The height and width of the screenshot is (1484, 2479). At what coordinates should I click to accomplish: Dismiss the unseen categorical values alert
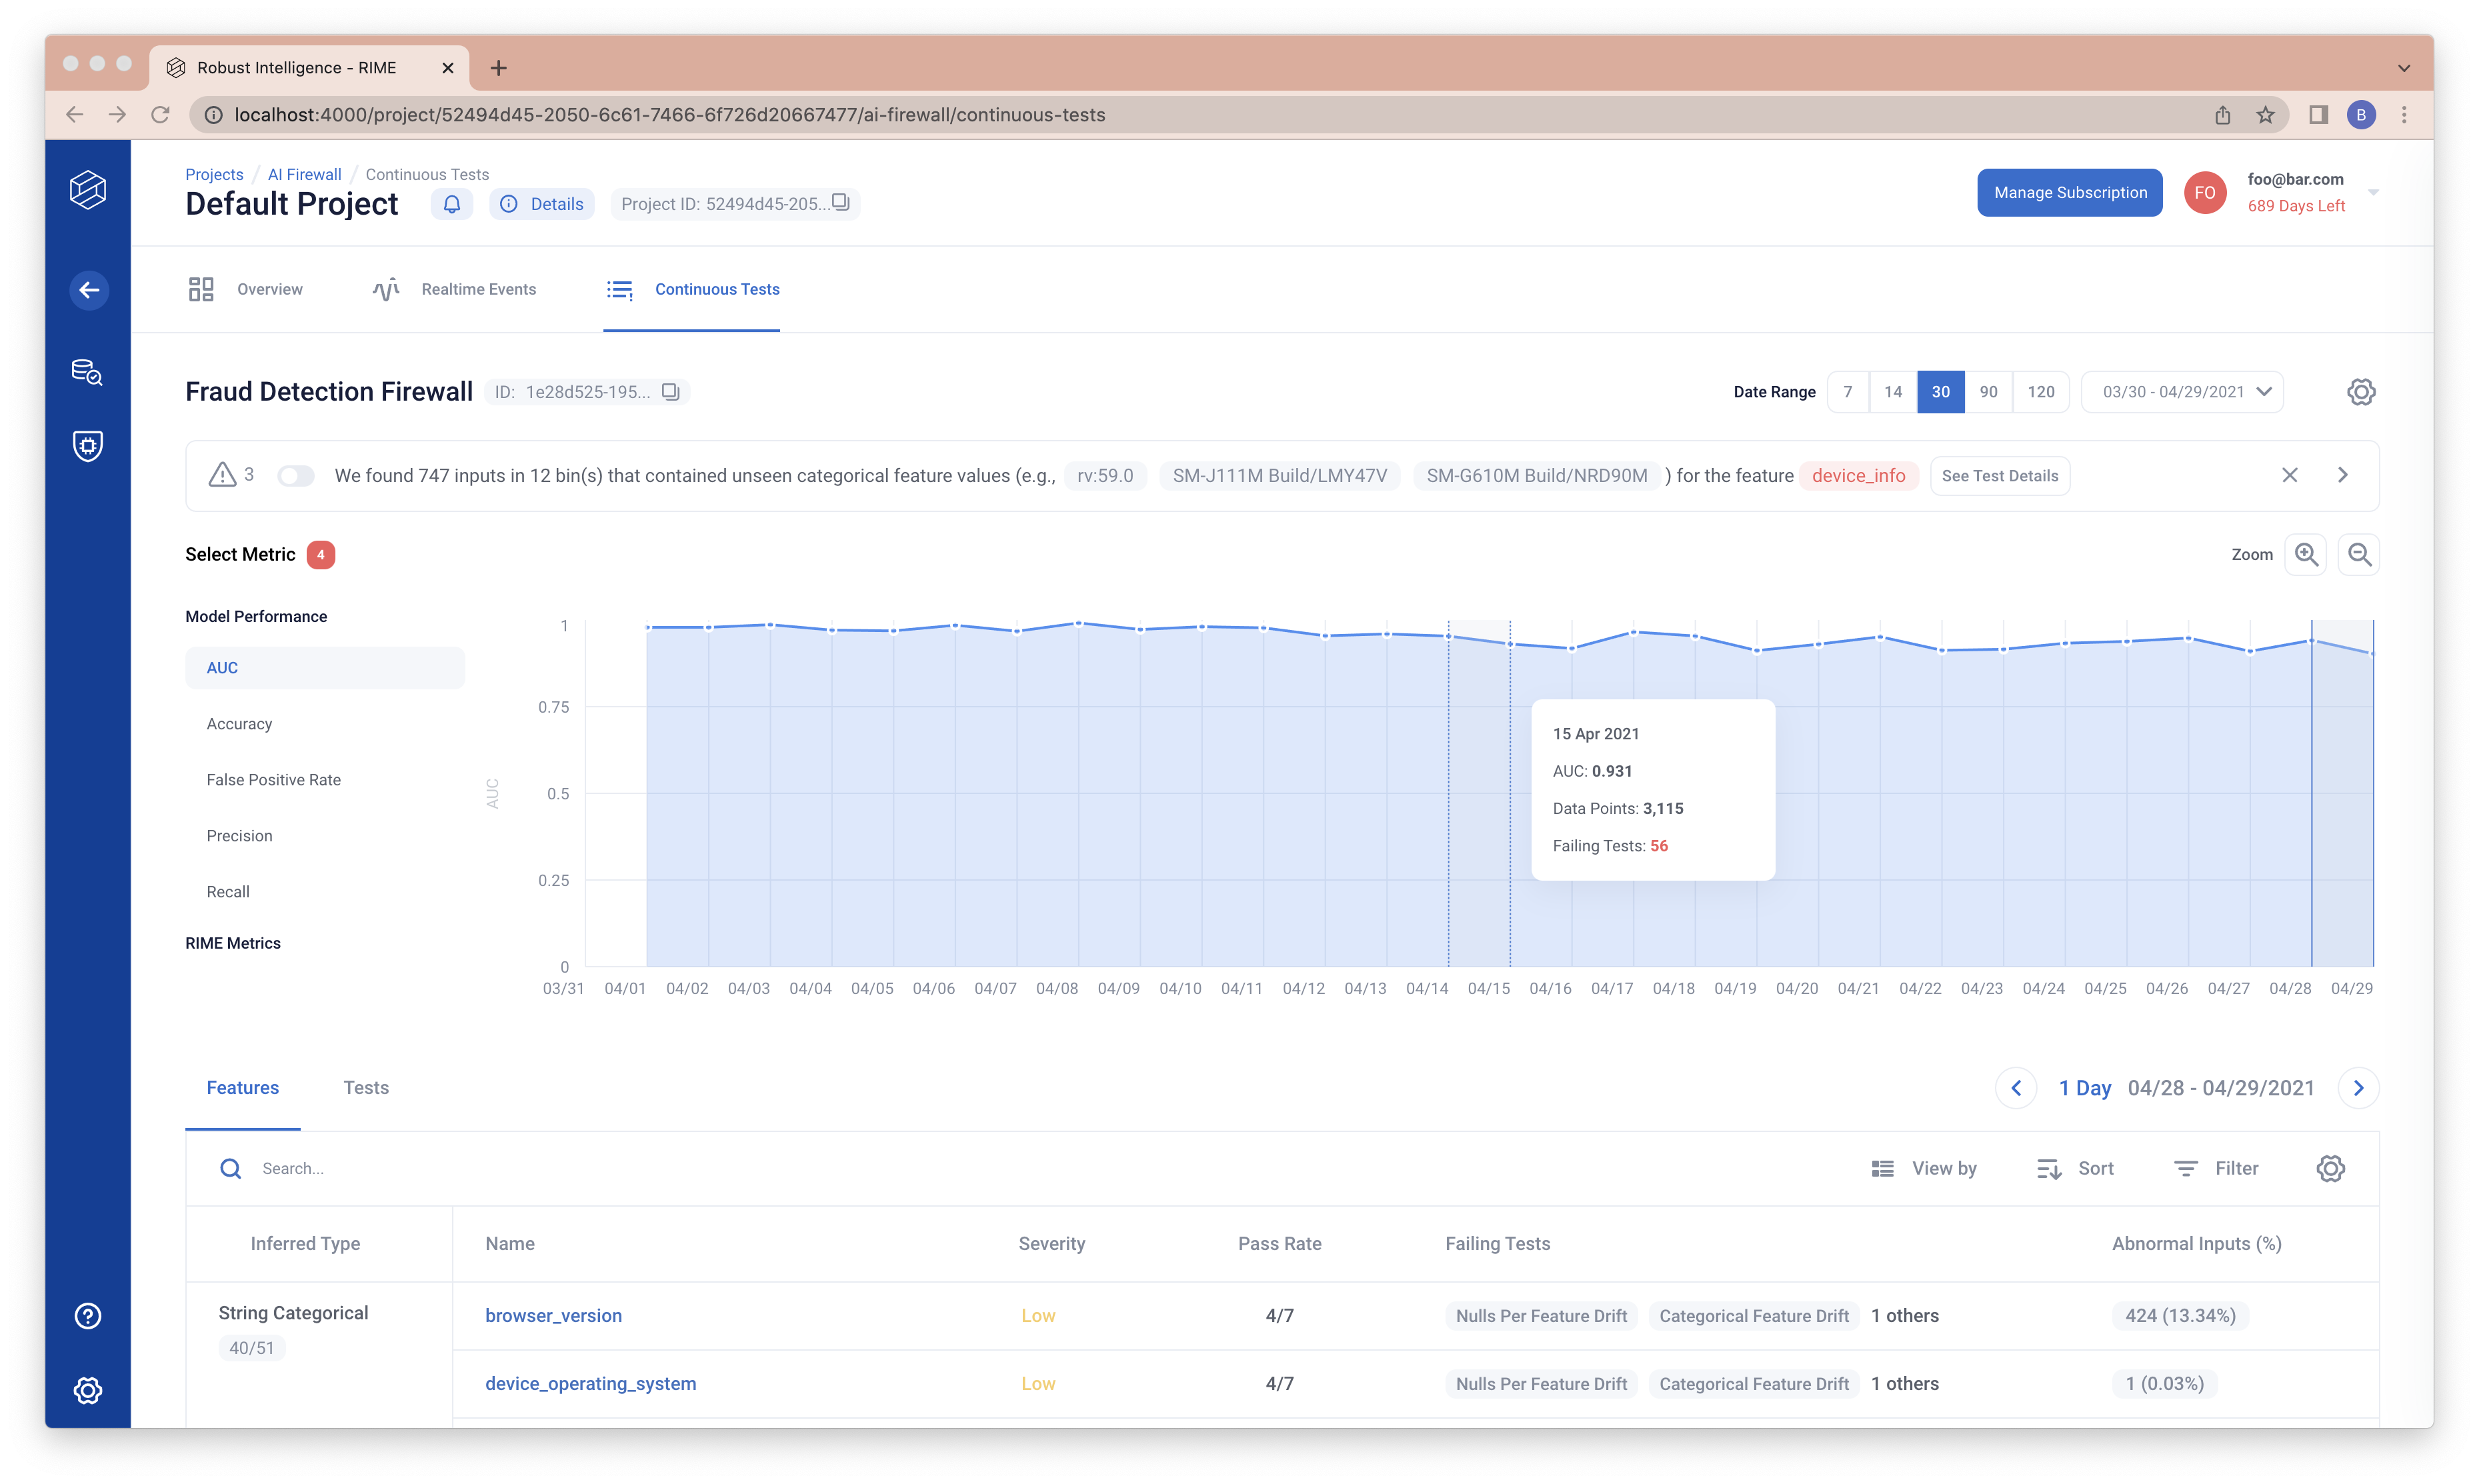point(2290,475)
